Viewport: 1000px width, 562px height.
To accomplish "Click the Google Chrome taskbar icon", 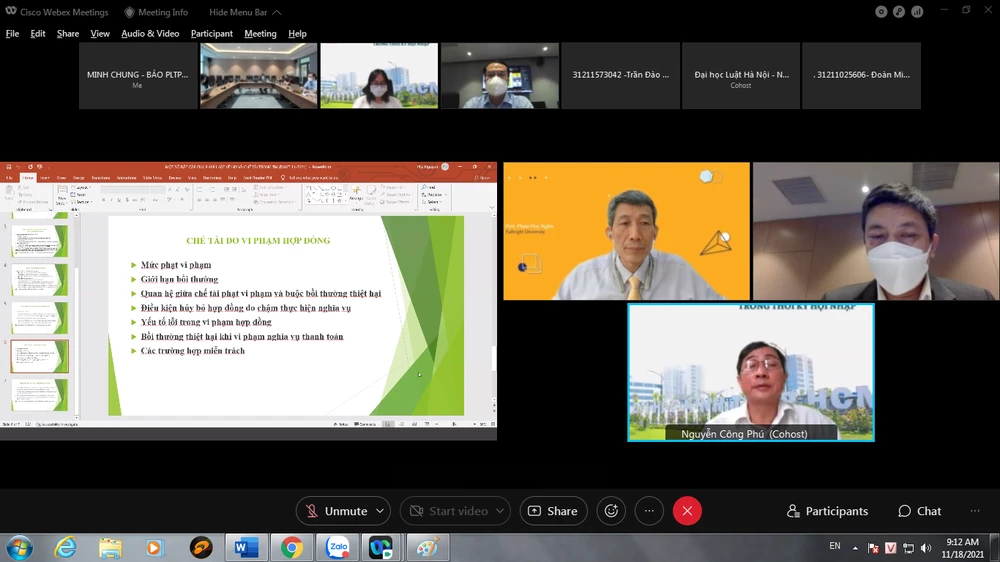I will point(292,547).
